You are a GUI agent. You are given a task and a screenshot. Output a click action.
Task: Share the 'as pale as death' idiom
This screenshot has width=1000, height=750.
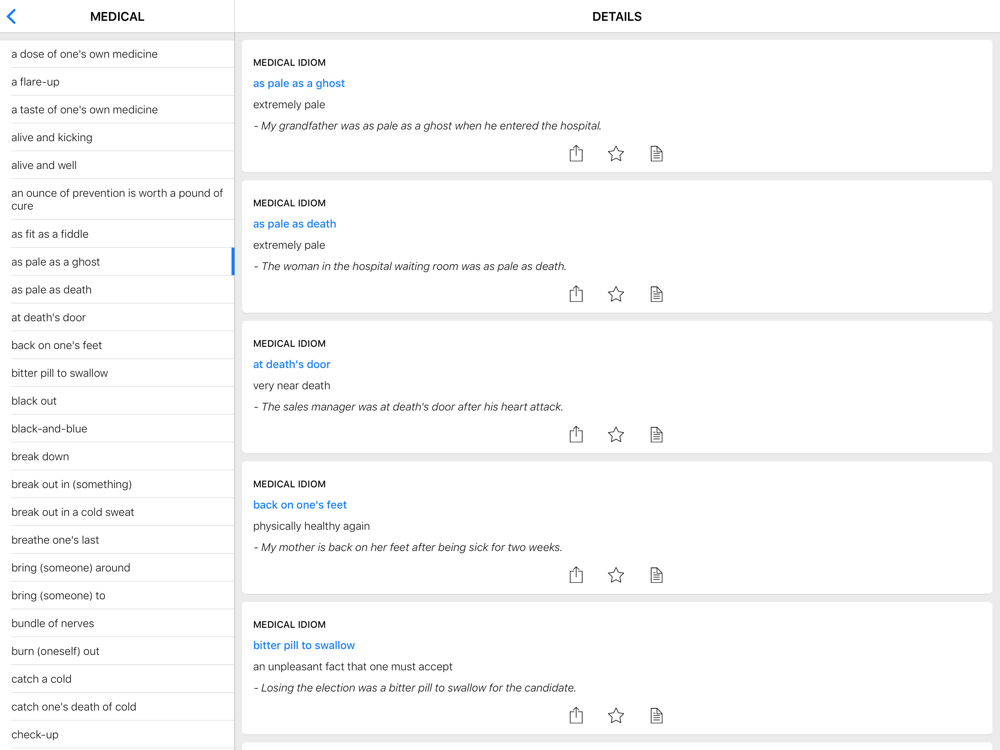(576, 294)
